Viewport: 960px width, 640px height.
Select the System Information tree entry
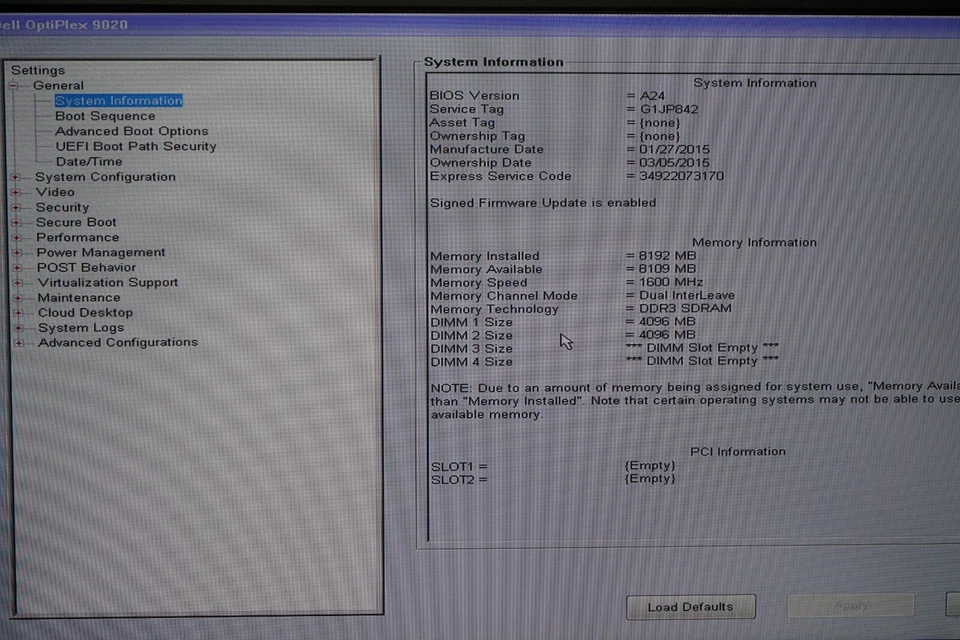118,100
